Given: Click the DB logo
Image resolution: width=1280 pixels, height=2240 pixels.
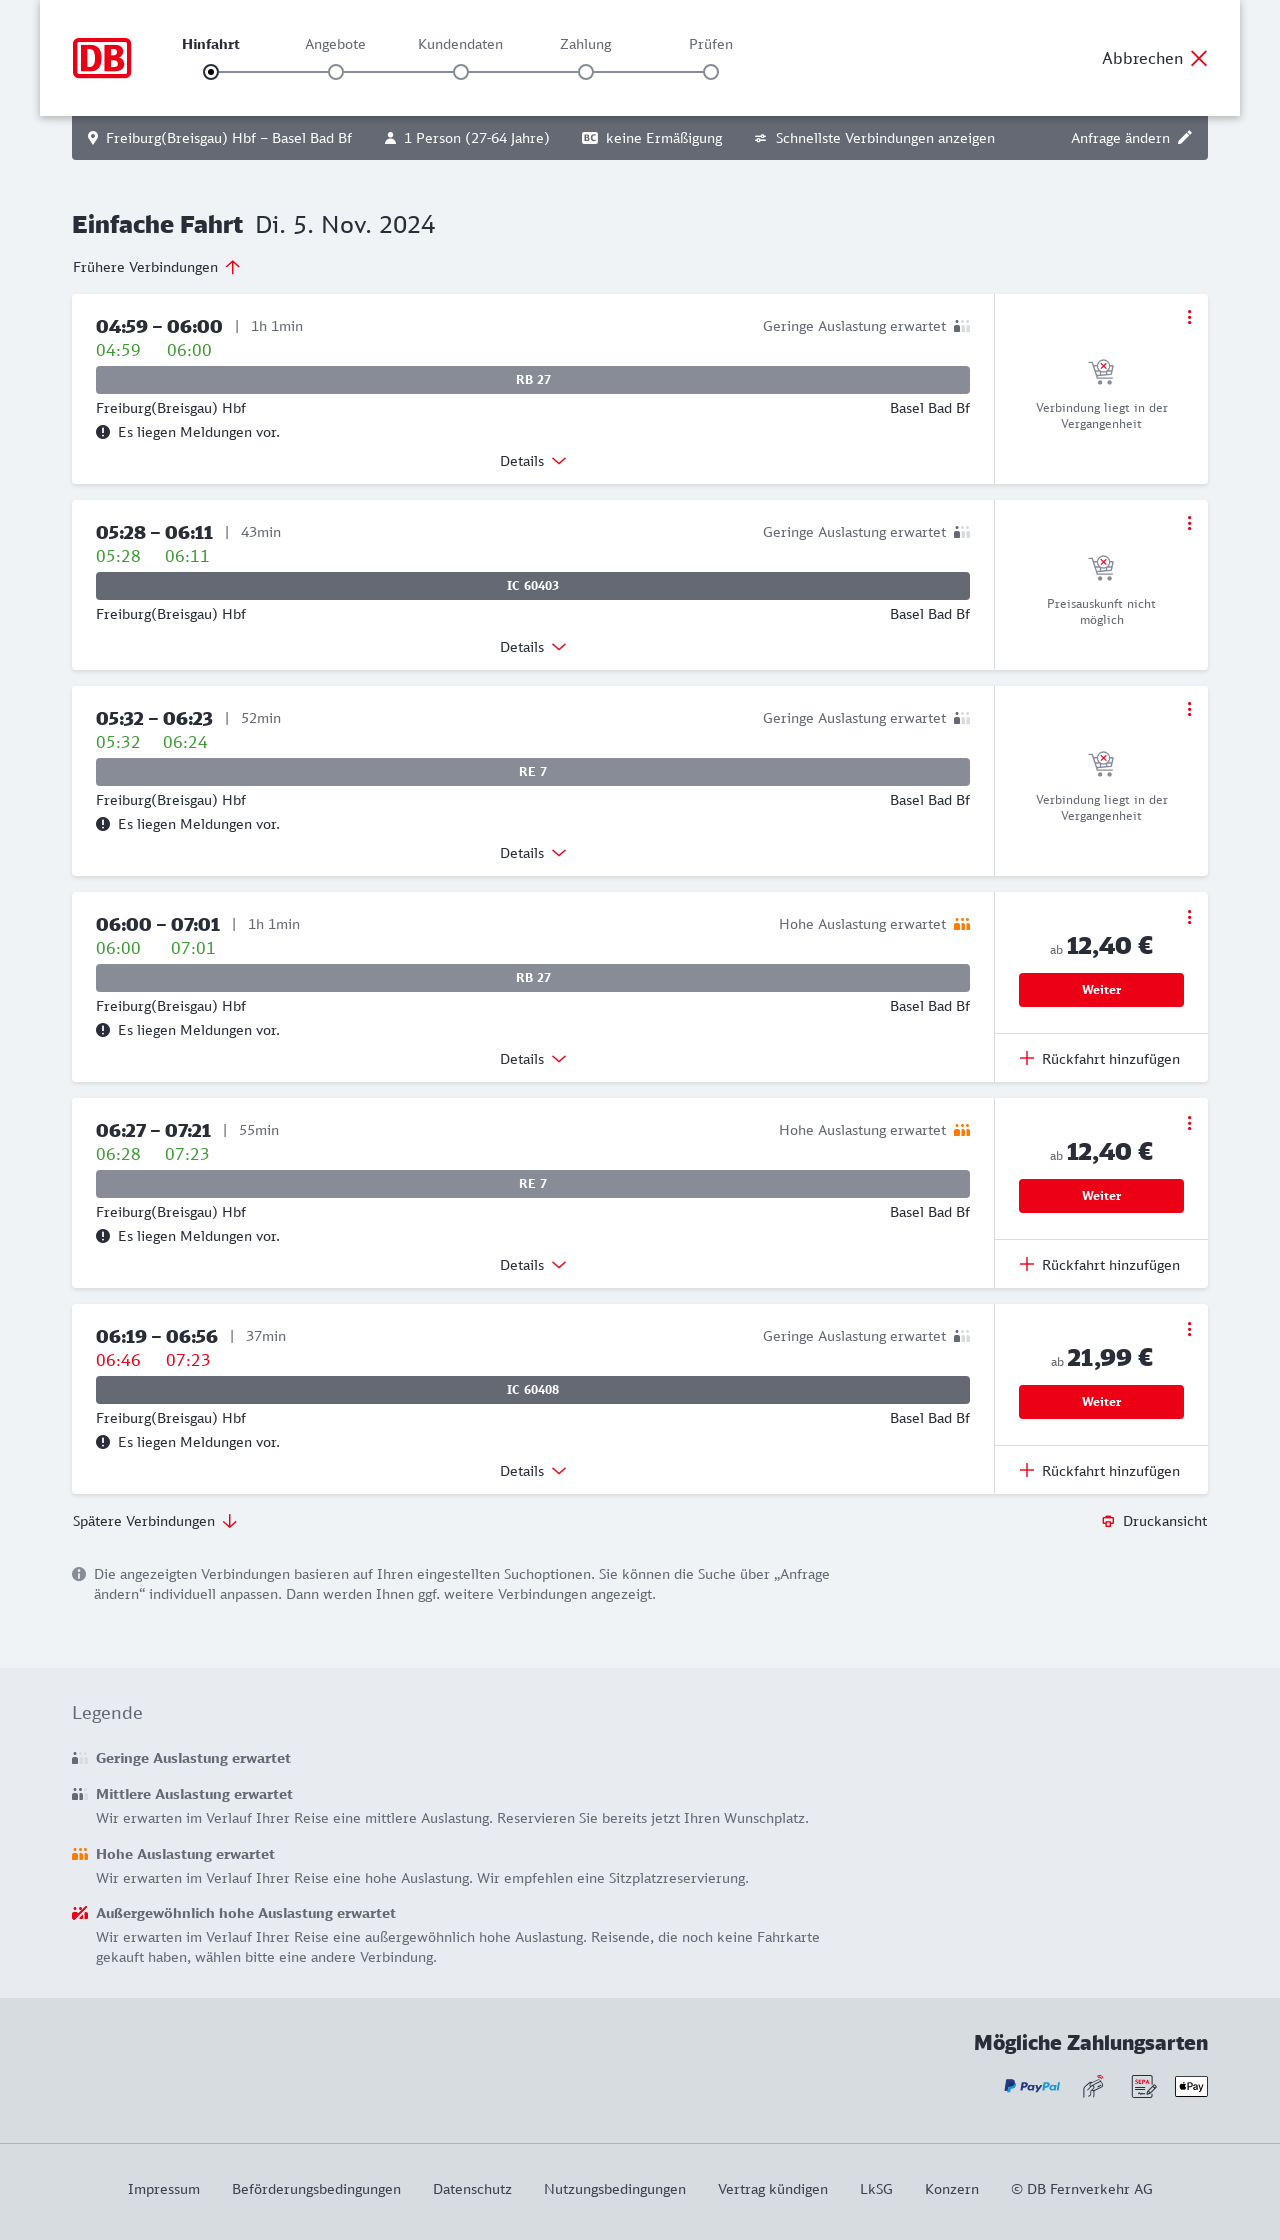Looking at the screenshot, I should click(x=102, y=58).
